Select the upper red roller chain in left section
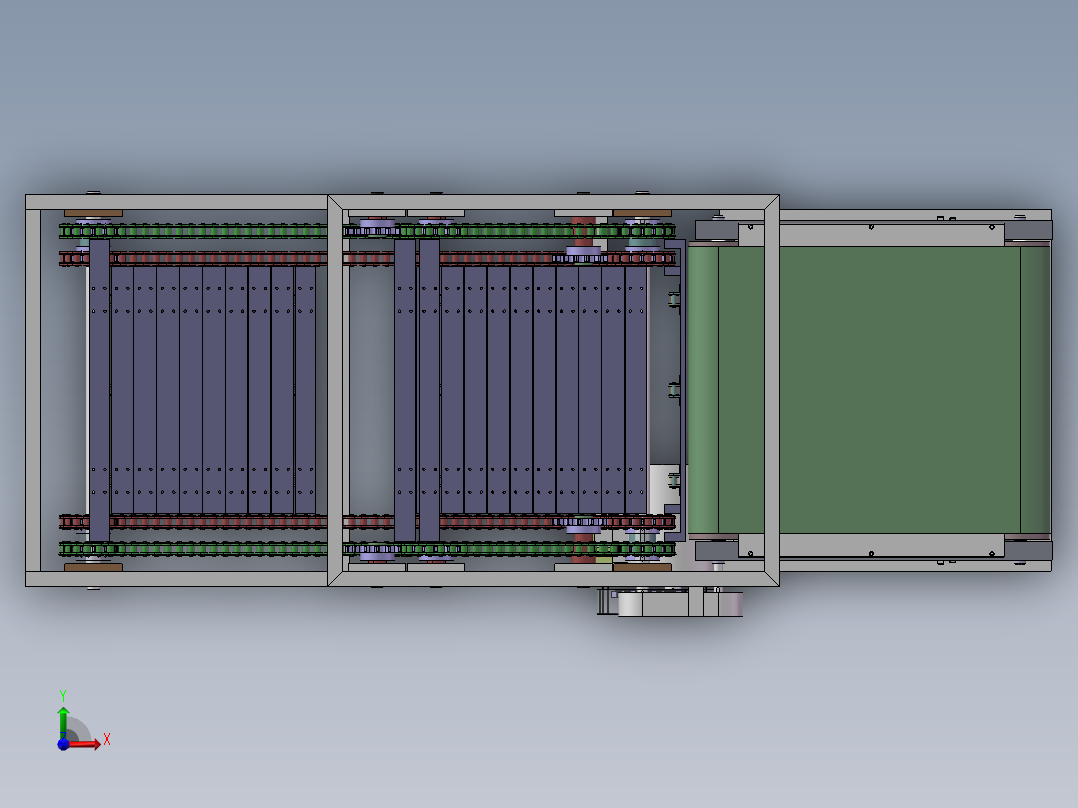 pyautogui.click(x=193, y=259)
